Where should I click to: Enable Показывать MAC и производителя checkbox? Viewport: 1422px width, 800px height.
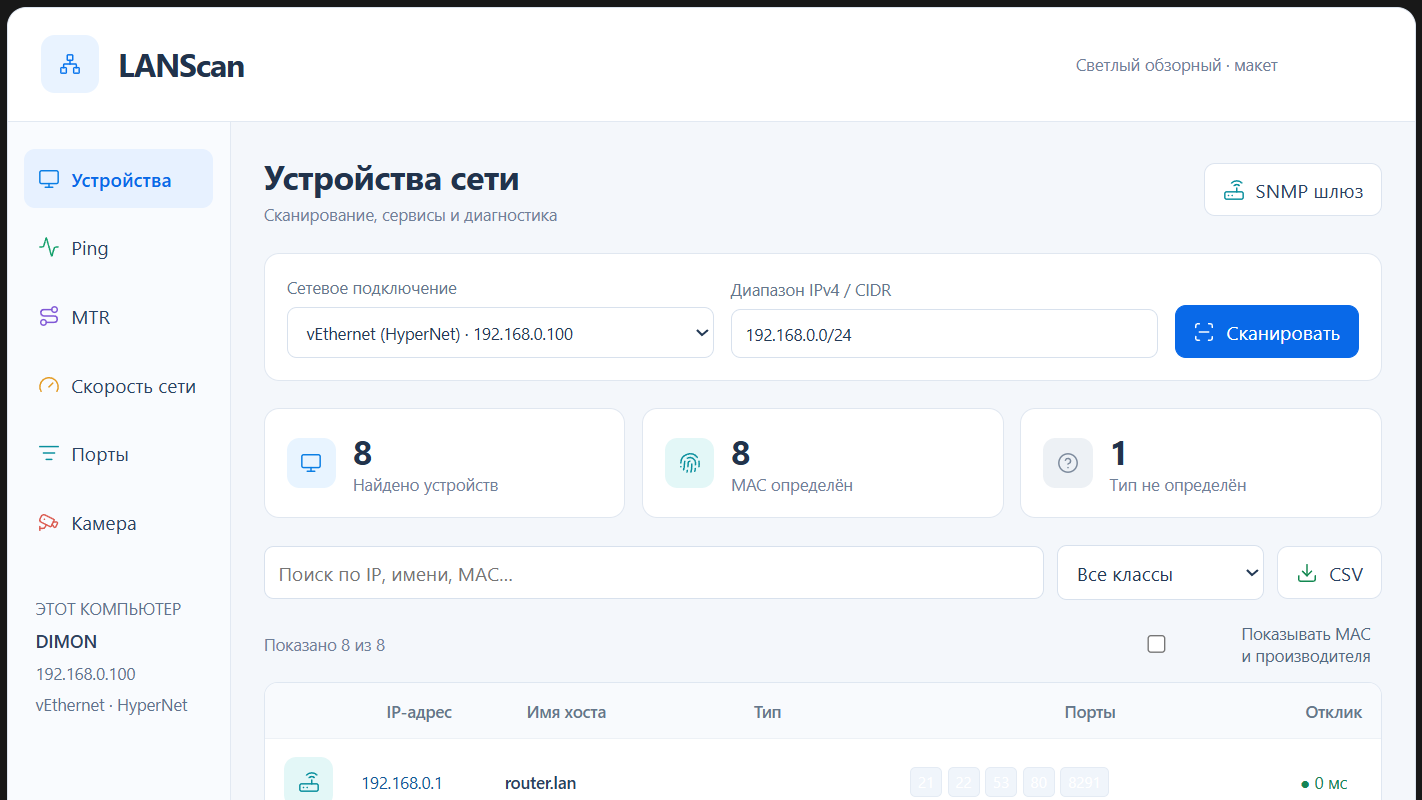[x=1156, y=644]
